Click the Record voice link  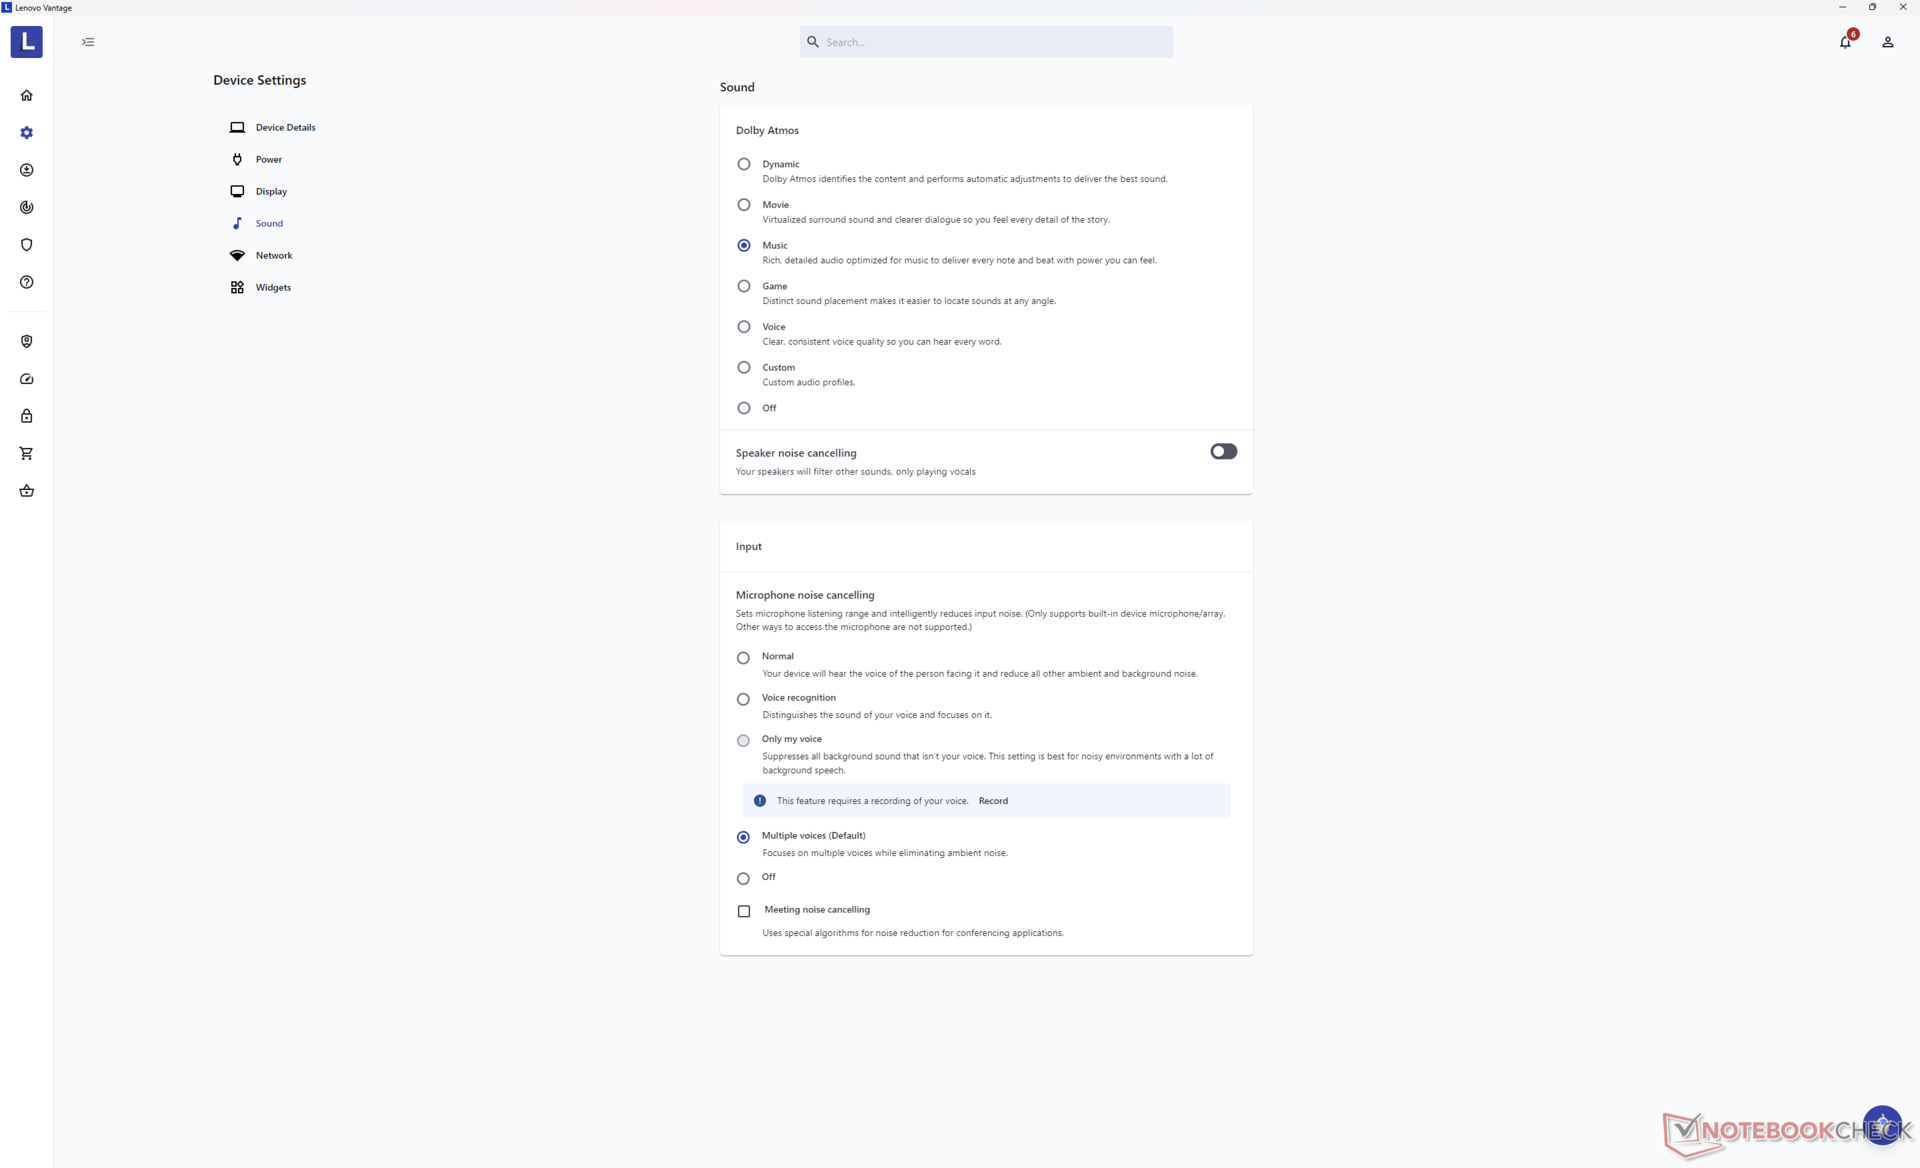click(992, 801)
